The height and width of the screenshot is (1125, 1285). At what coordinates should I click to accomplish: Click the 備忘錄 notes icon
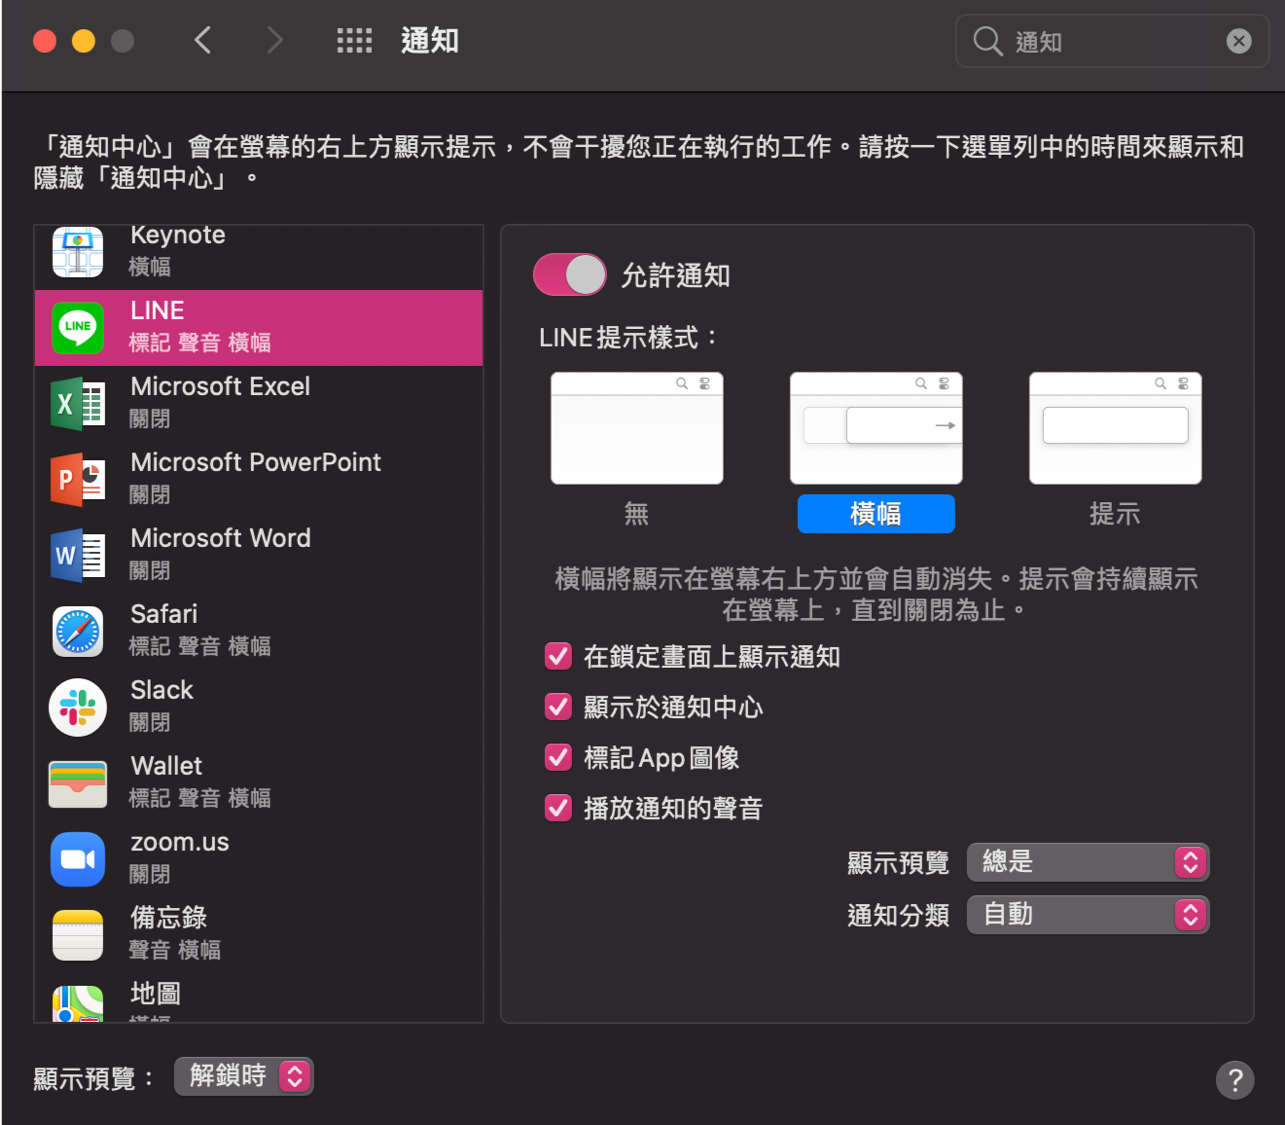click(x=78, y=935)
